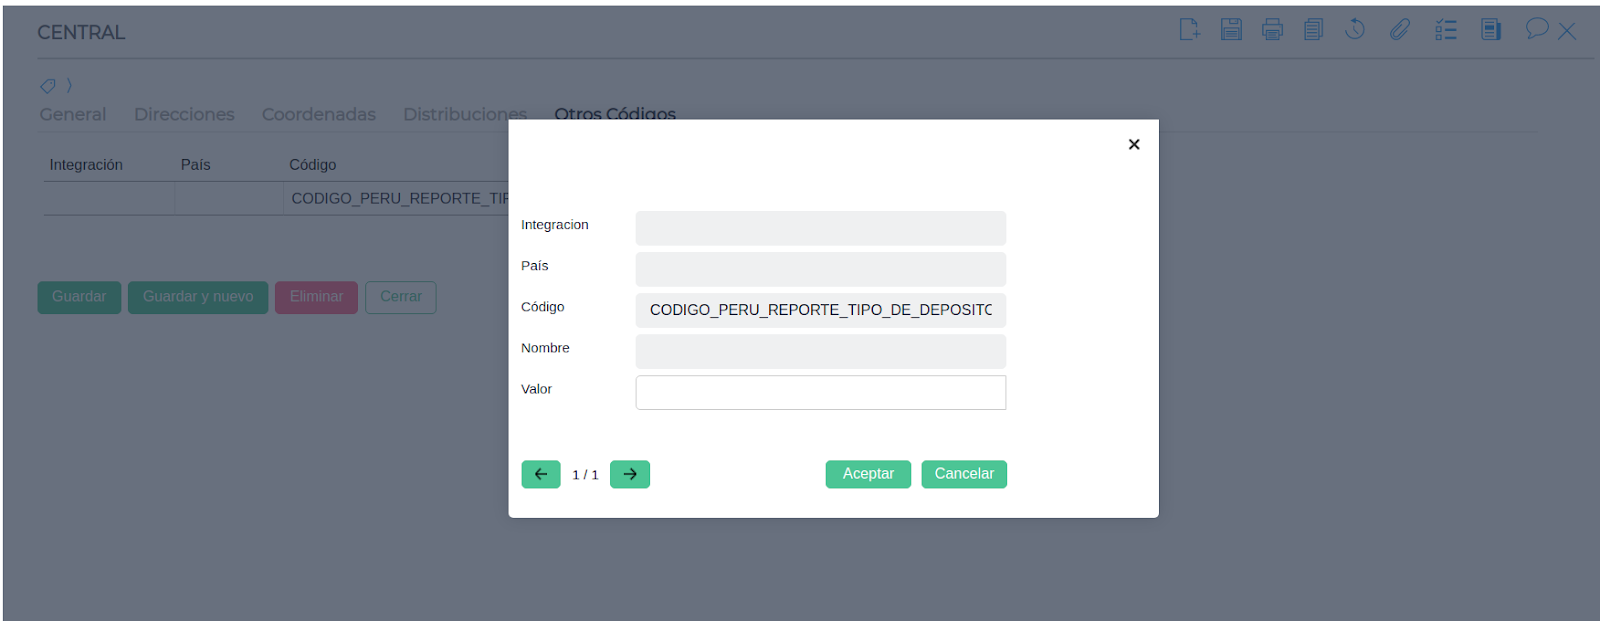
Task: Click the Valor input field
Action: tap(821, 392)
